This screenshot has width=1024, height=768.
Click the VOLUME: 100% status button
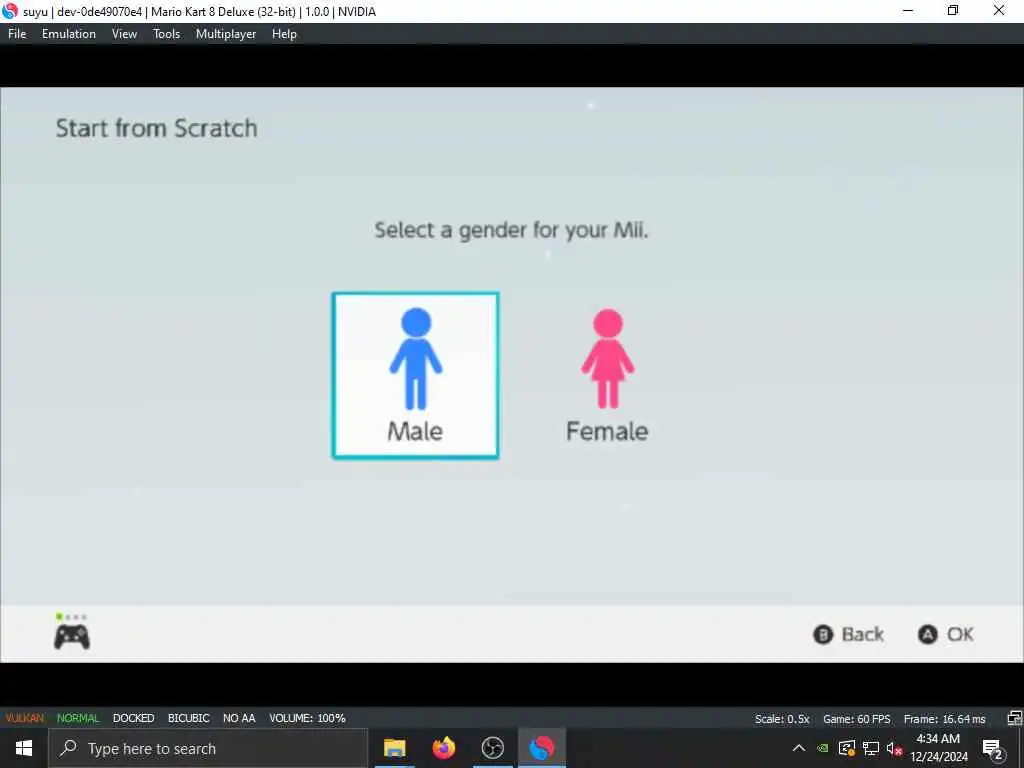tap(307, 718)
